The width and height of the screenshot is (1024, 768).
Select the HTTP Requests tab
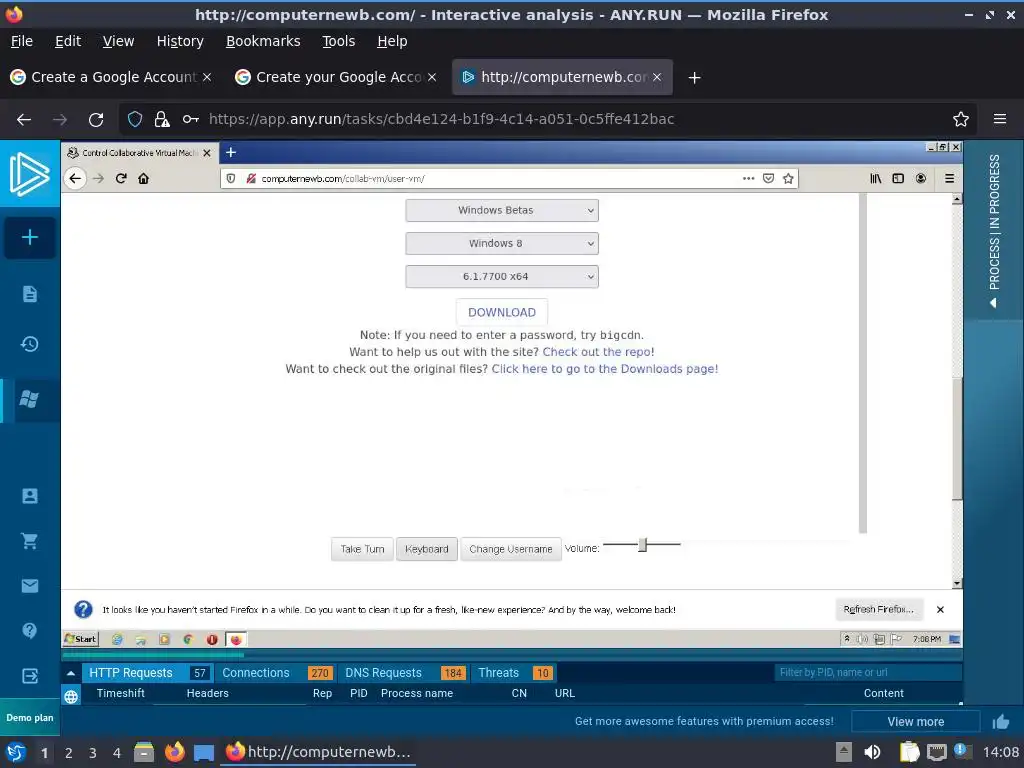(148, 673)
